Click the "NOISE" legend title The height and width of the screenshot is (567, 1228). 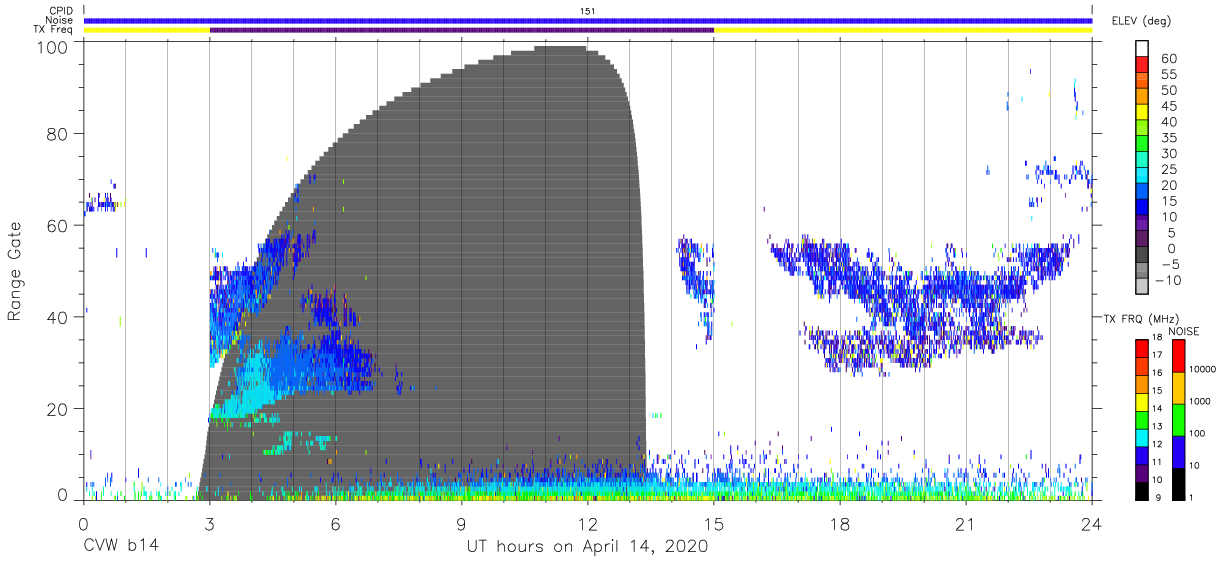(1185, 331)
